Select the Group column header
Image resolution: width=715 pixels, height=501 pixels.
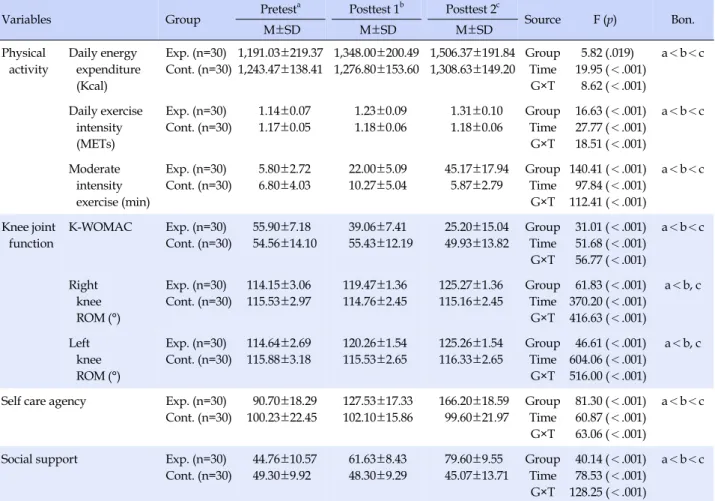point(182,20)
